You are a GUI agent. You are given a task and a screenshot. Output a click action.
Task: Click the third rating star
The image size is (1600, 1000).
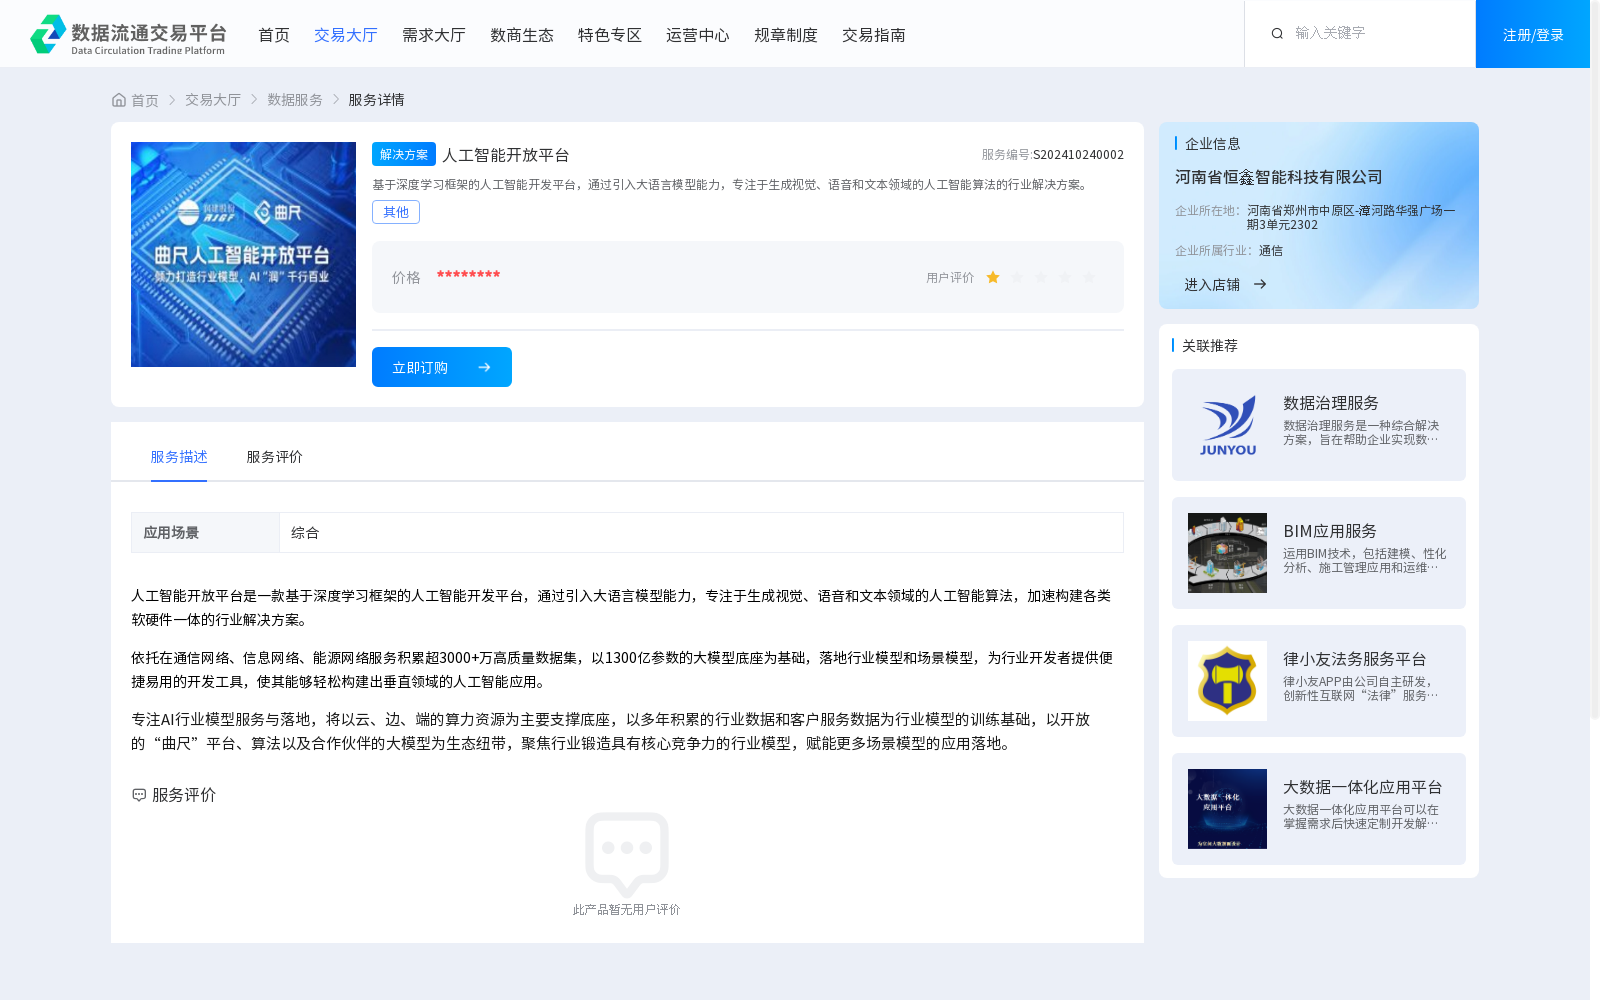1041,277
